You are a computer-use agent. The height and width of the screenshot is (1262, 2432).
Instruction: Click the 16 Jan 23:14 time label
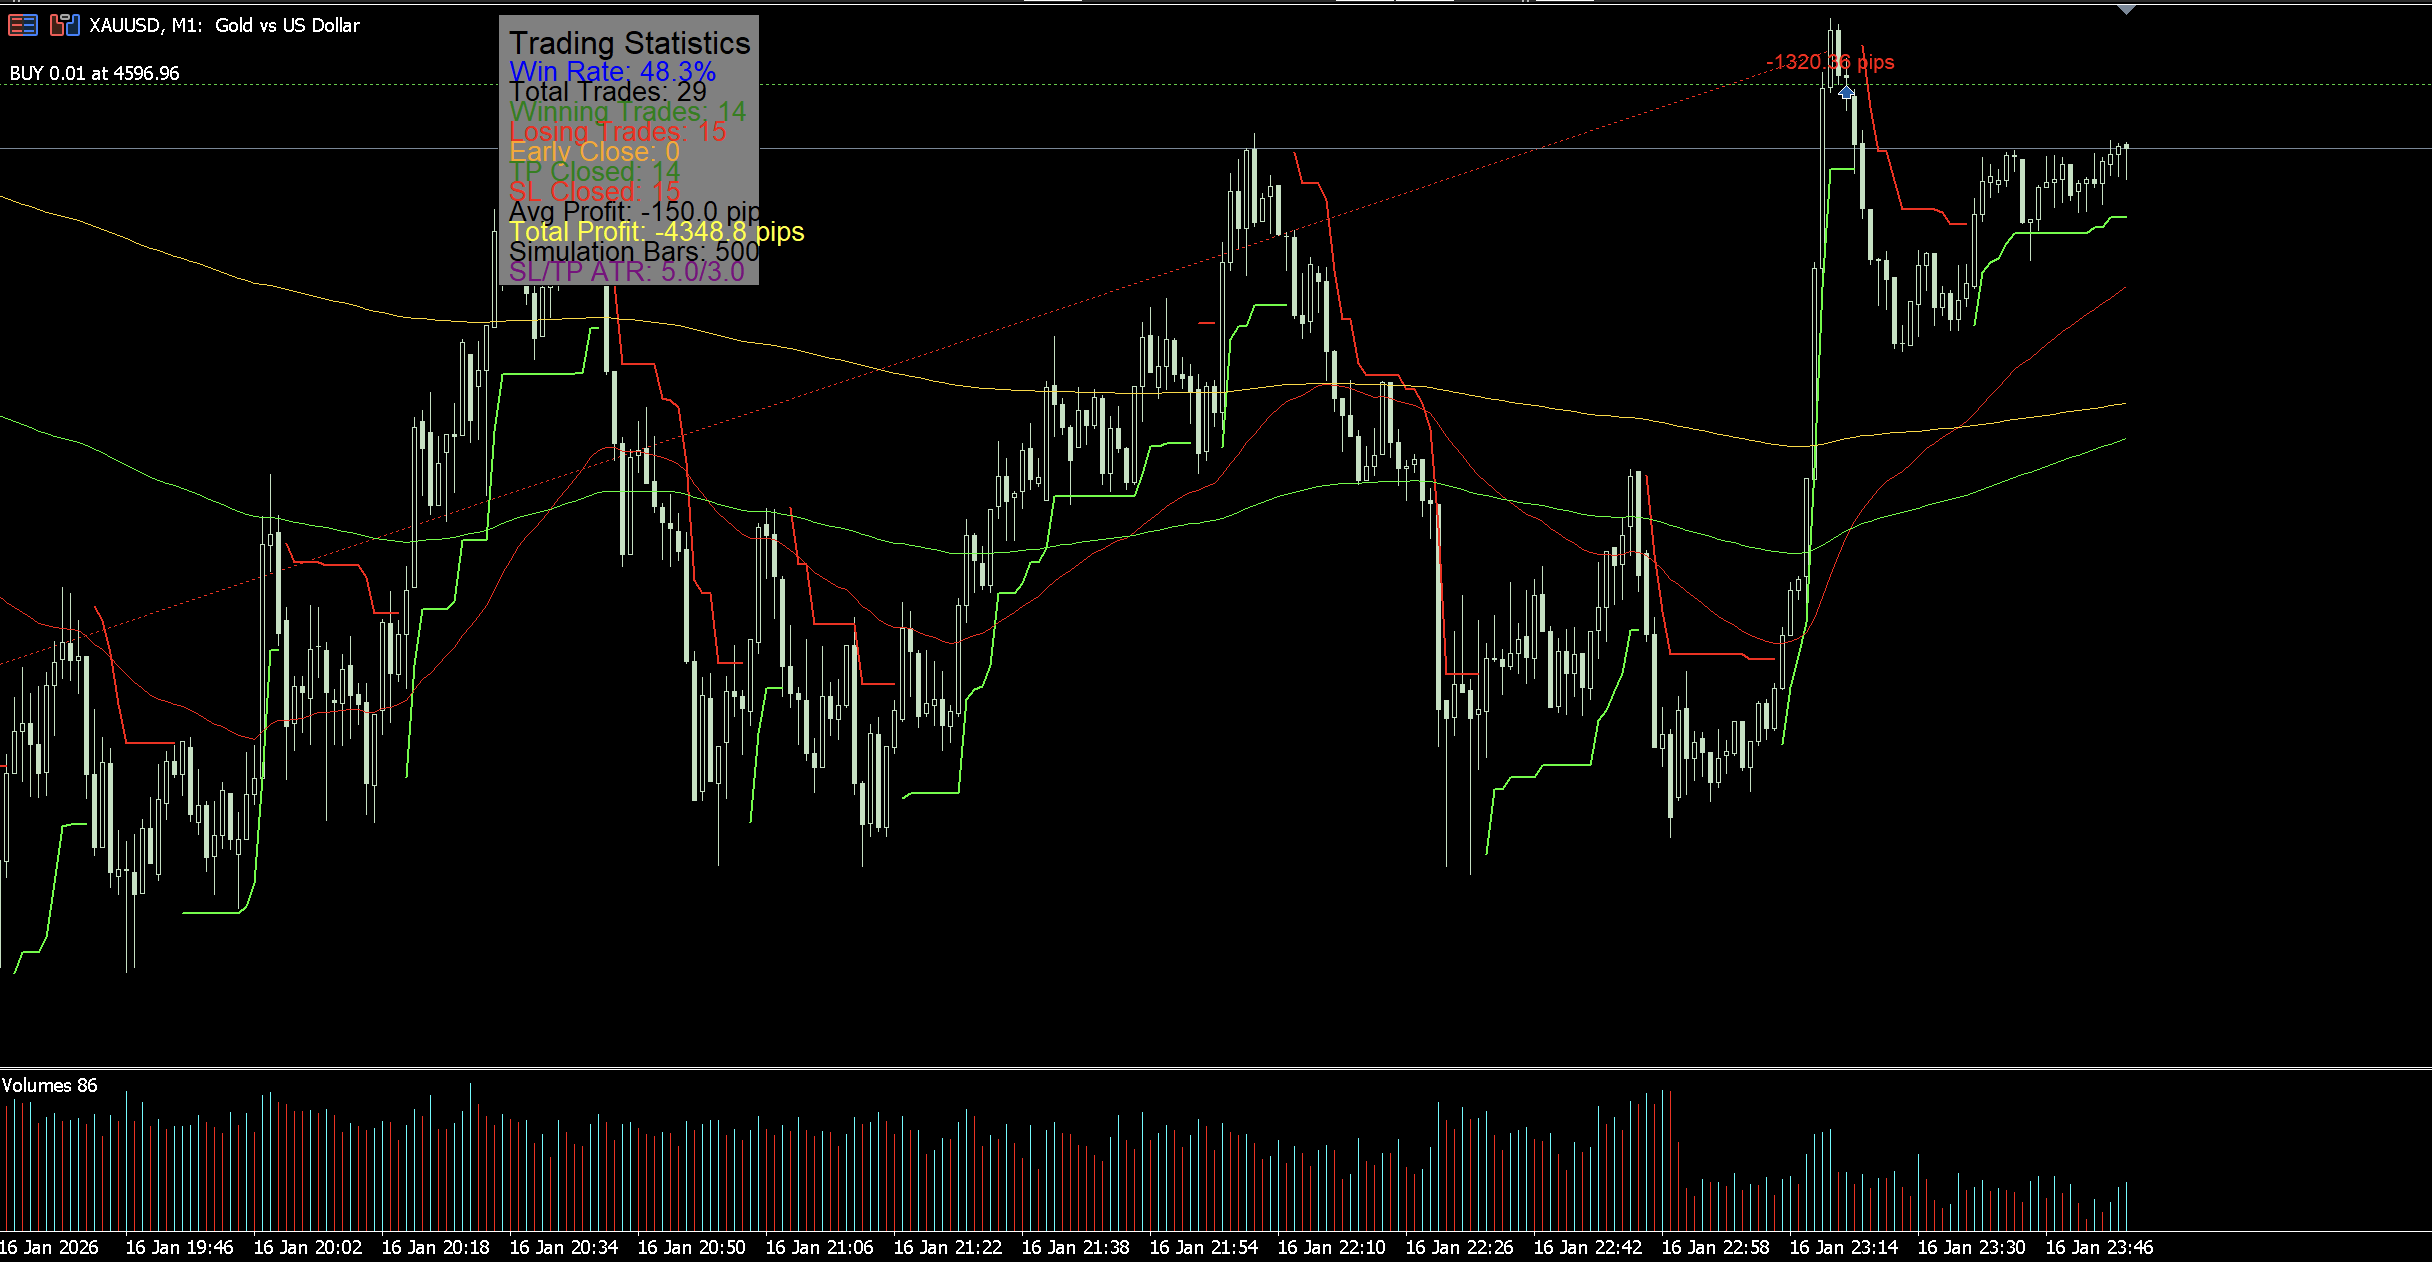[1843, 1247]
